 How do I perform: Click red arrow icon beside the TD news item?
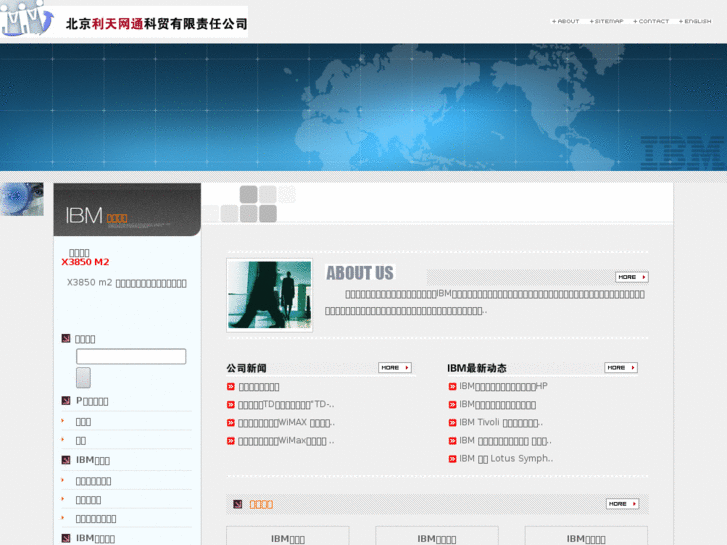(231, 404)
